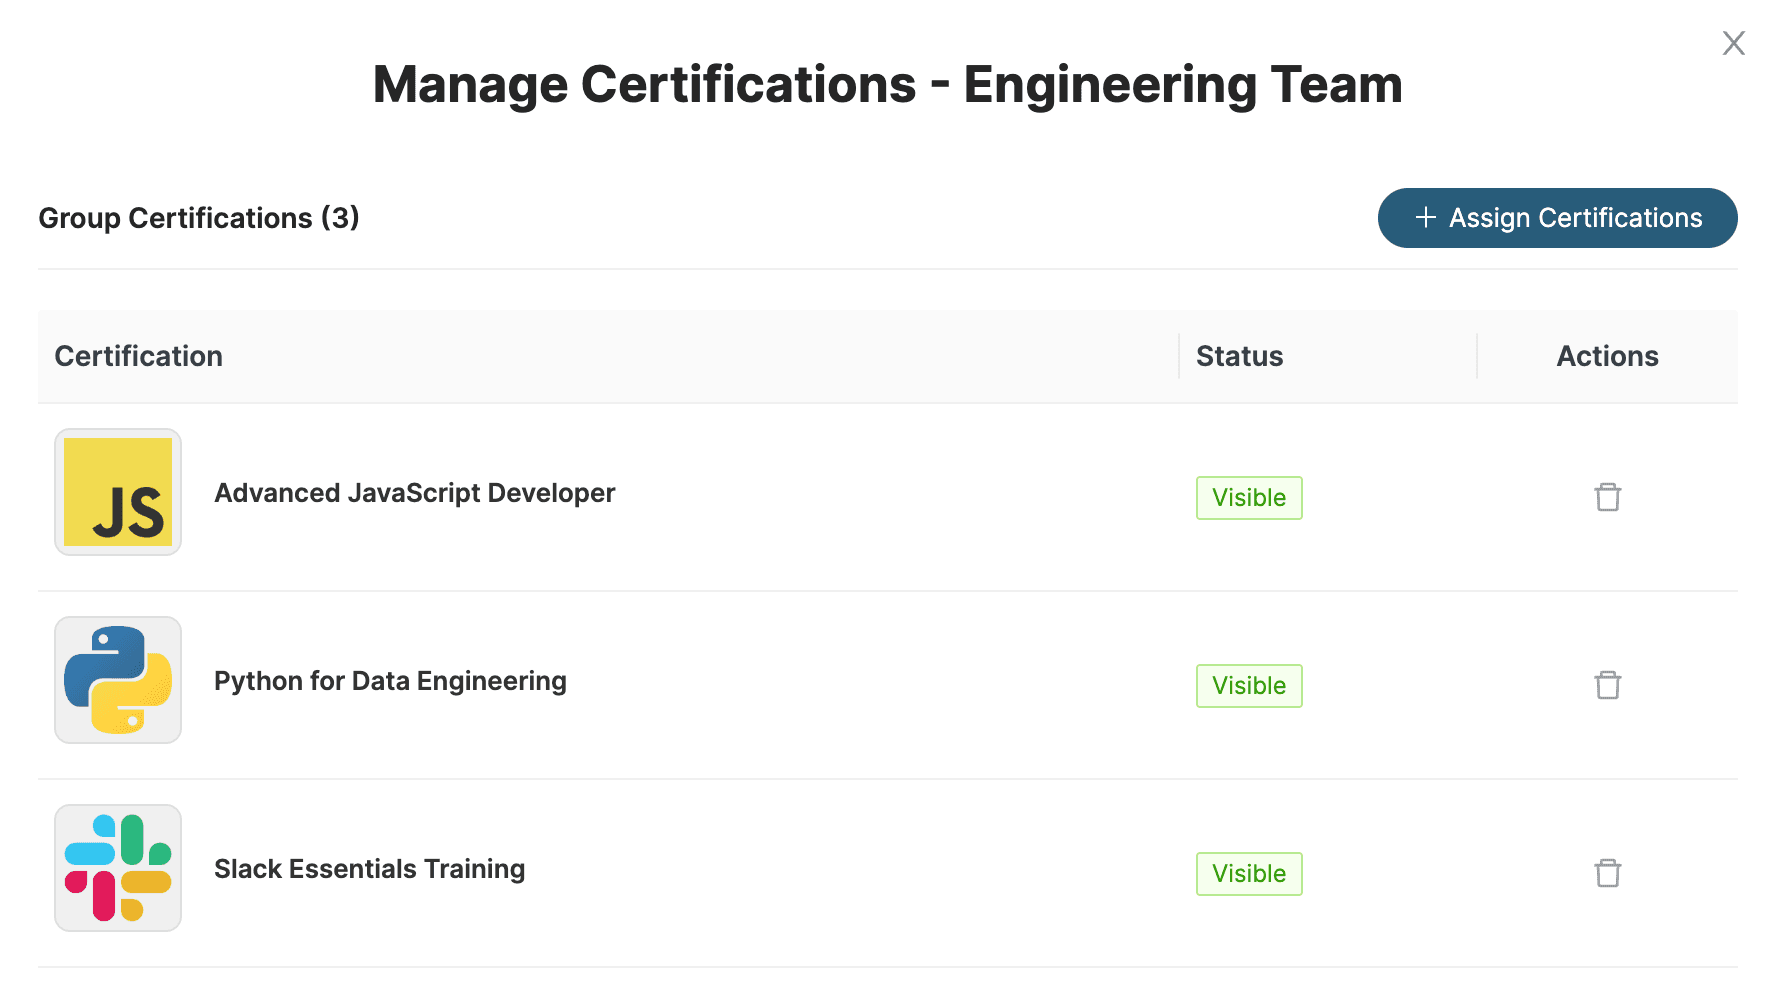The width and height of the screenshot is (1776, 986).
Task: Toggle visibility for Advanced JavaScript Developer
Action: click(x=1249, y=497)
